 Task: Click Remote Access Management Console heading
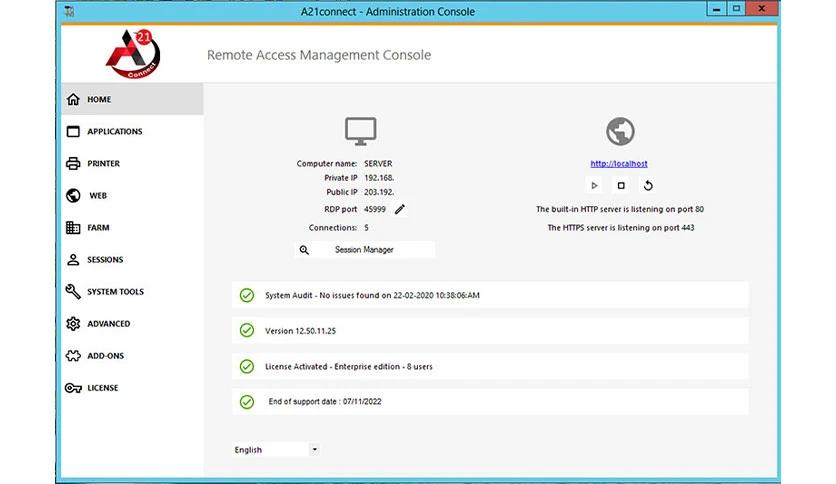click(319, 55)
